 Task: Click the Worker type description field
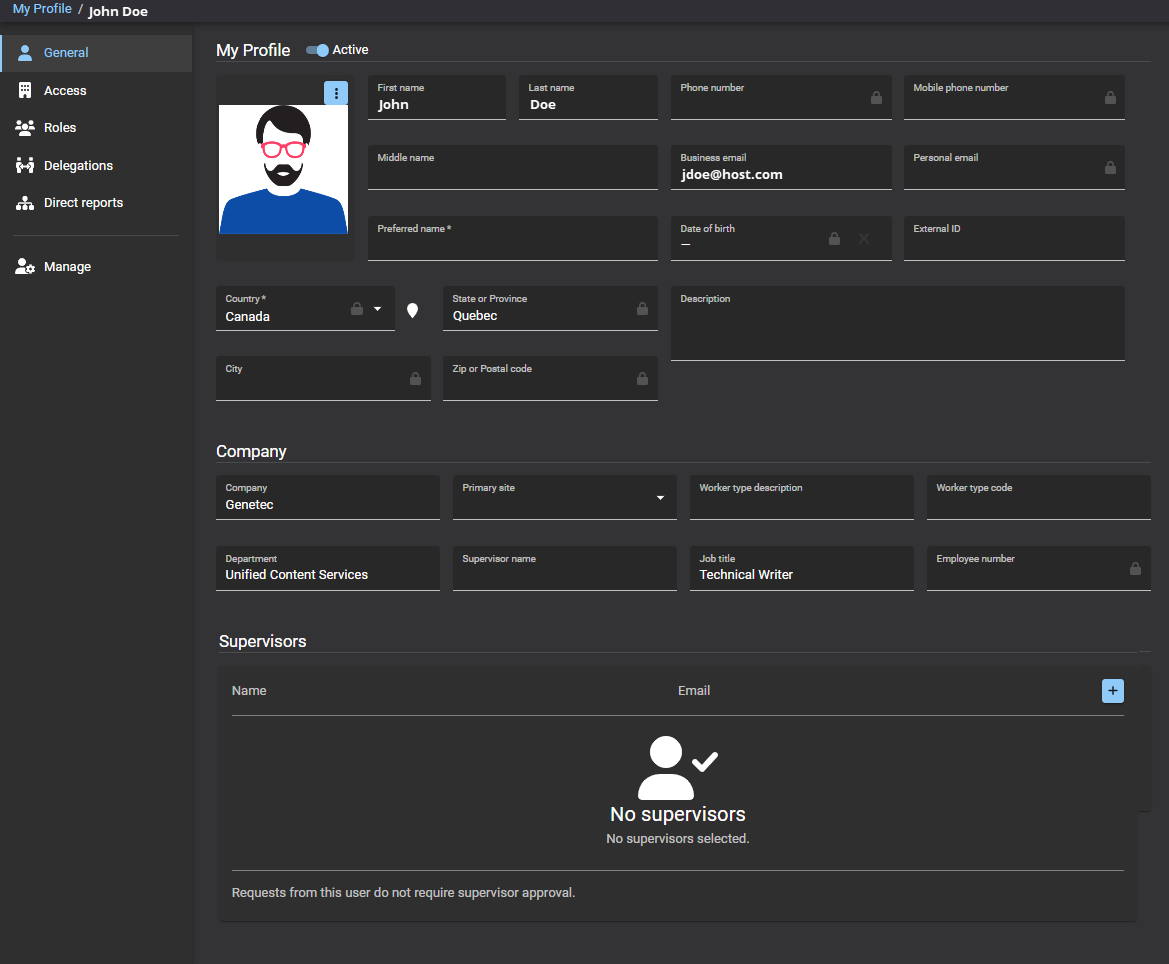(802, 497)
